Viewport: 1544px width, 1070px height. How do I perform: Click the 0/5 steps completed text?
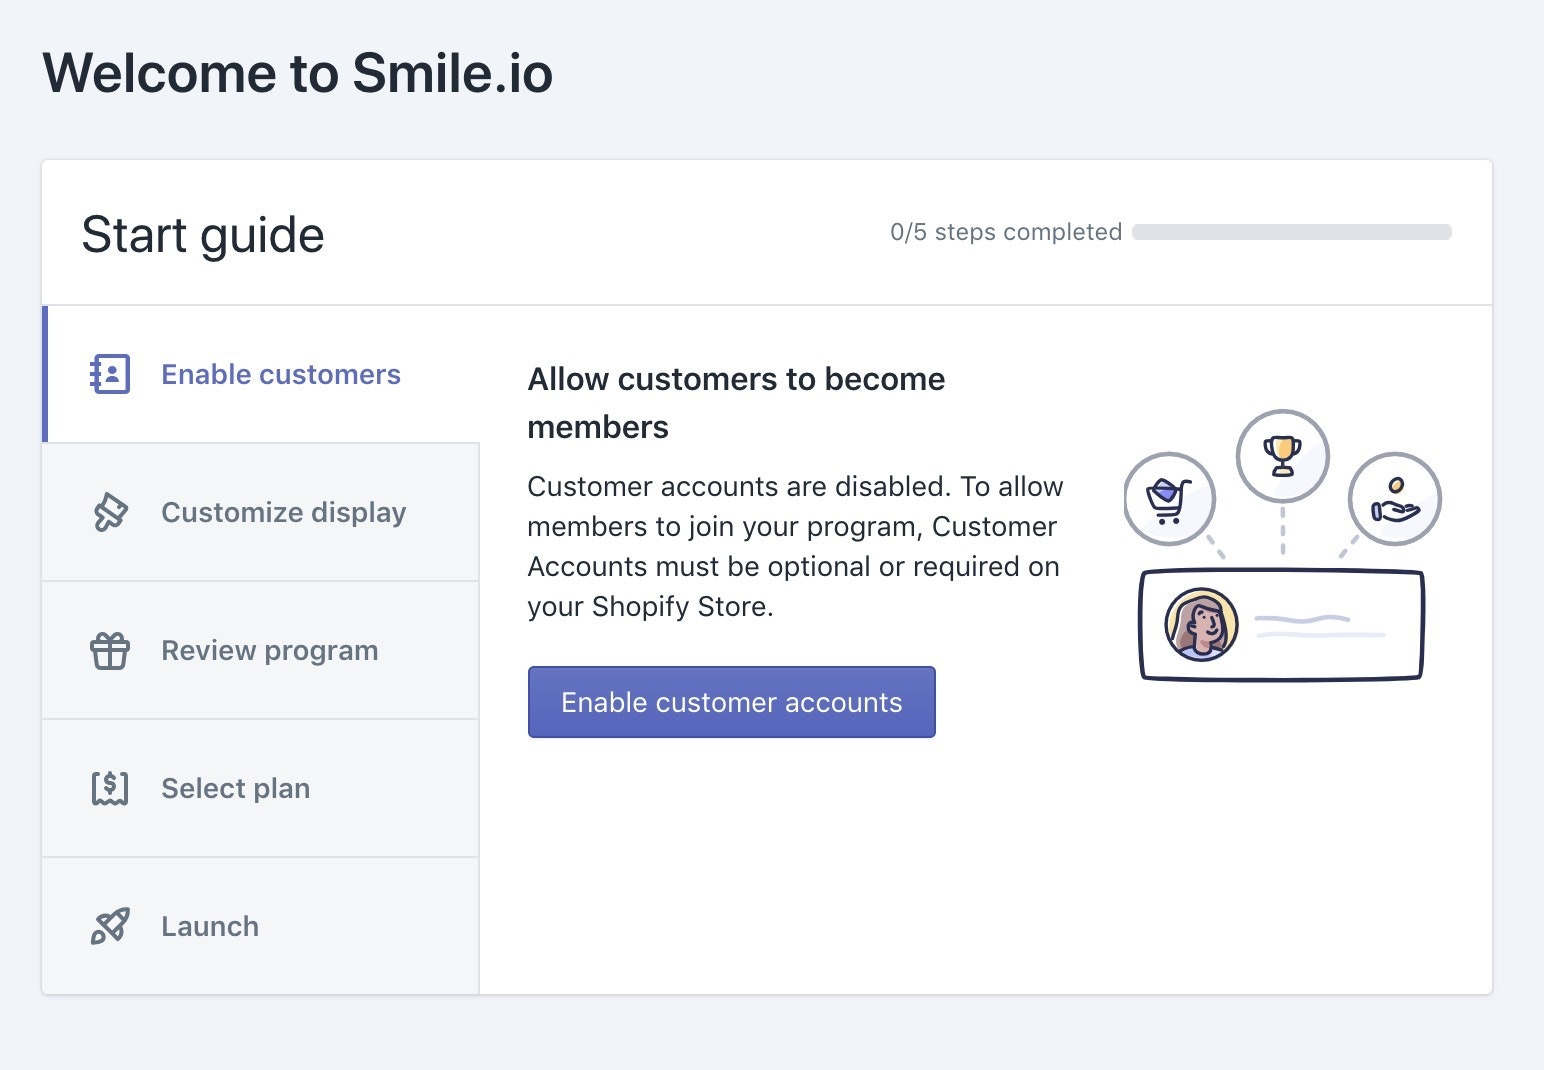click(1005, 232)
